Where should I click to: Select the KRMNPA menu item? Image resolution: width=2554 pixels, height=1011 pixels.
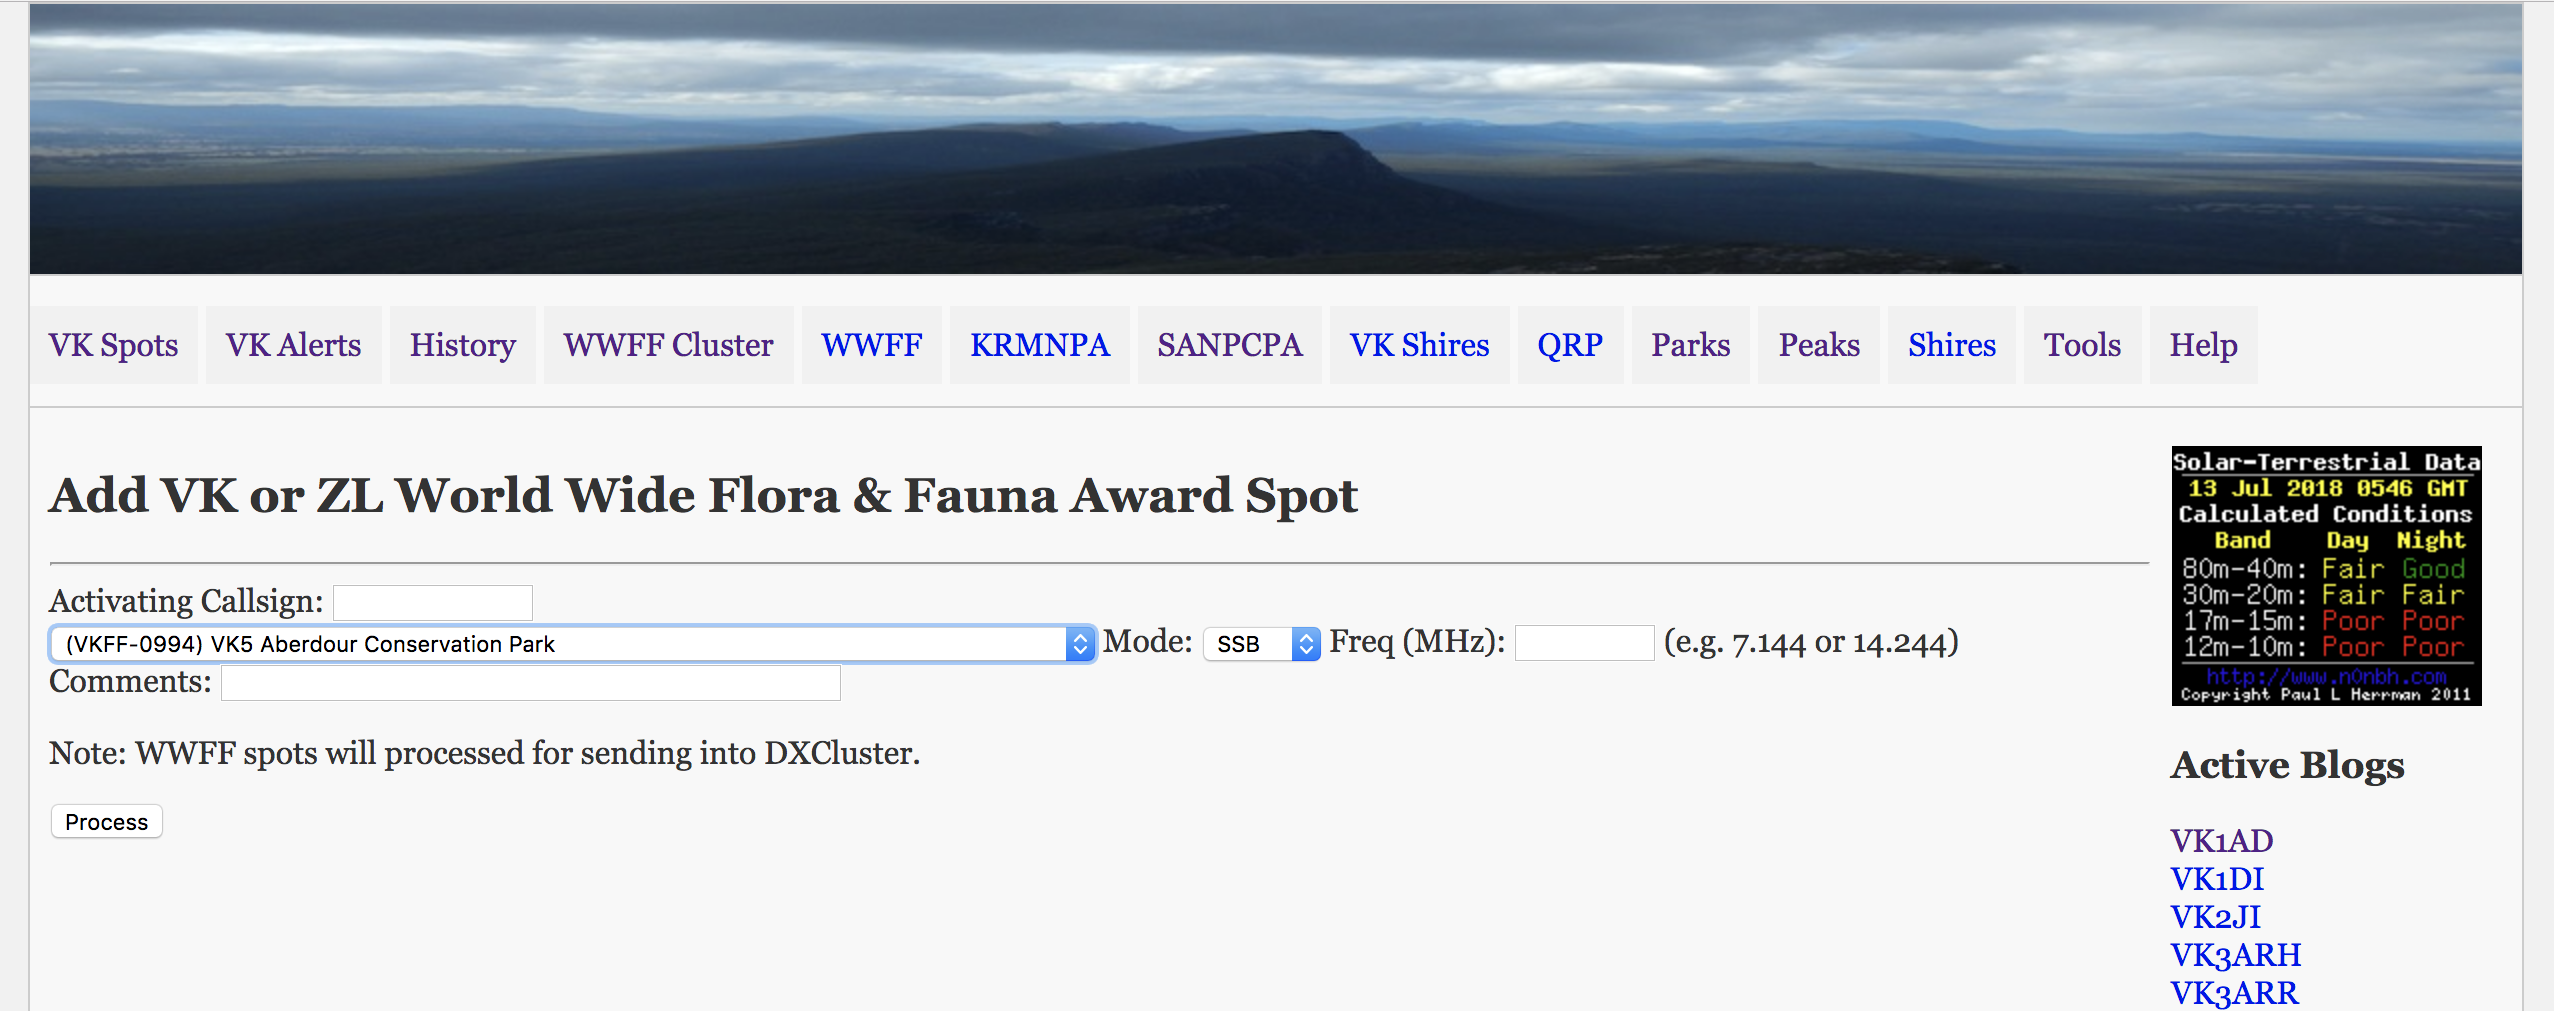1039,345
